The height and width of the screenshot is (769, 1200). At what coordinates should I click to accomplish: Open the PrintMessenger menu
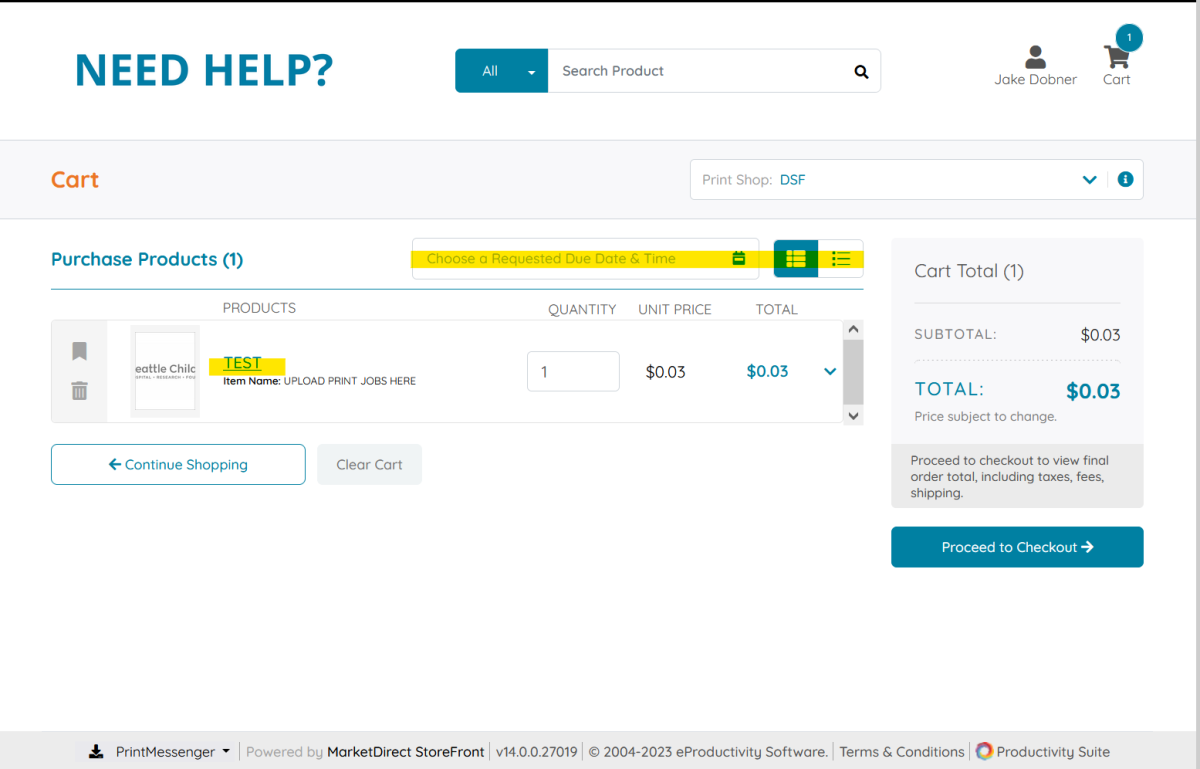click(x=160, y=751)
